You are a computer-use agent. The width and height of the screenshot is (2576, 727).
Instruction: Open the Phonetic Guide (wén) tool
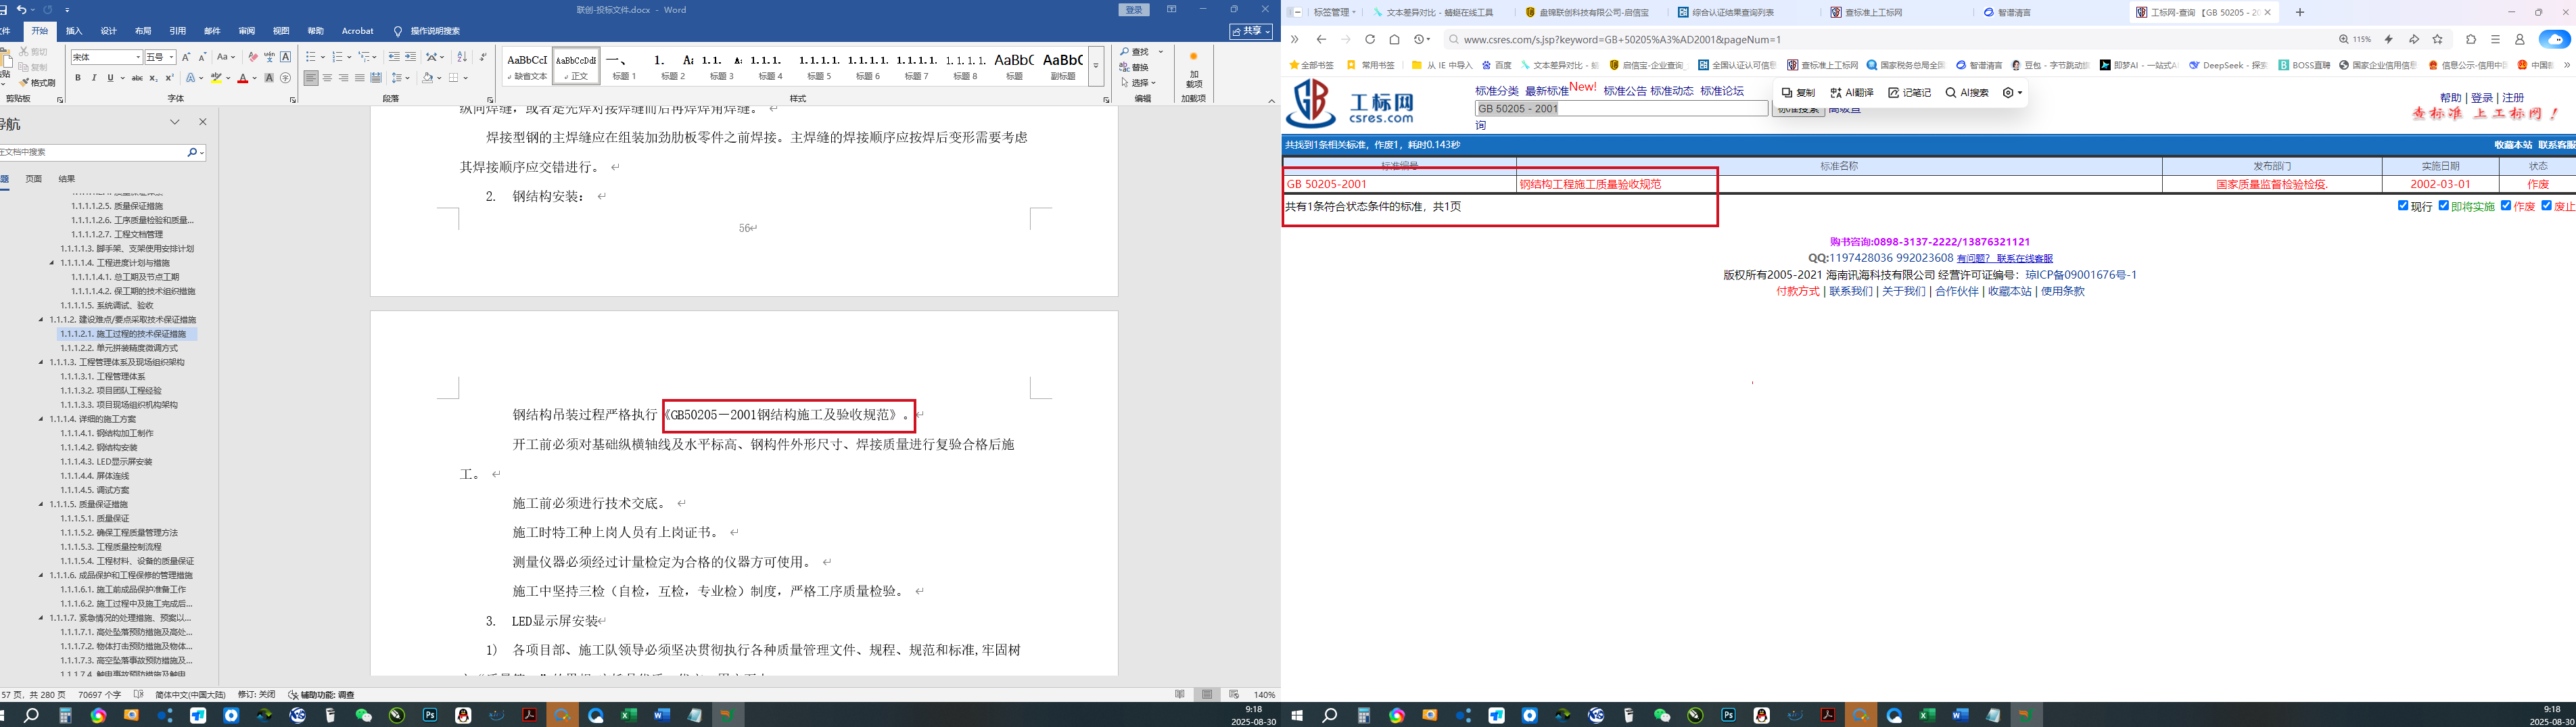[269, 57]
